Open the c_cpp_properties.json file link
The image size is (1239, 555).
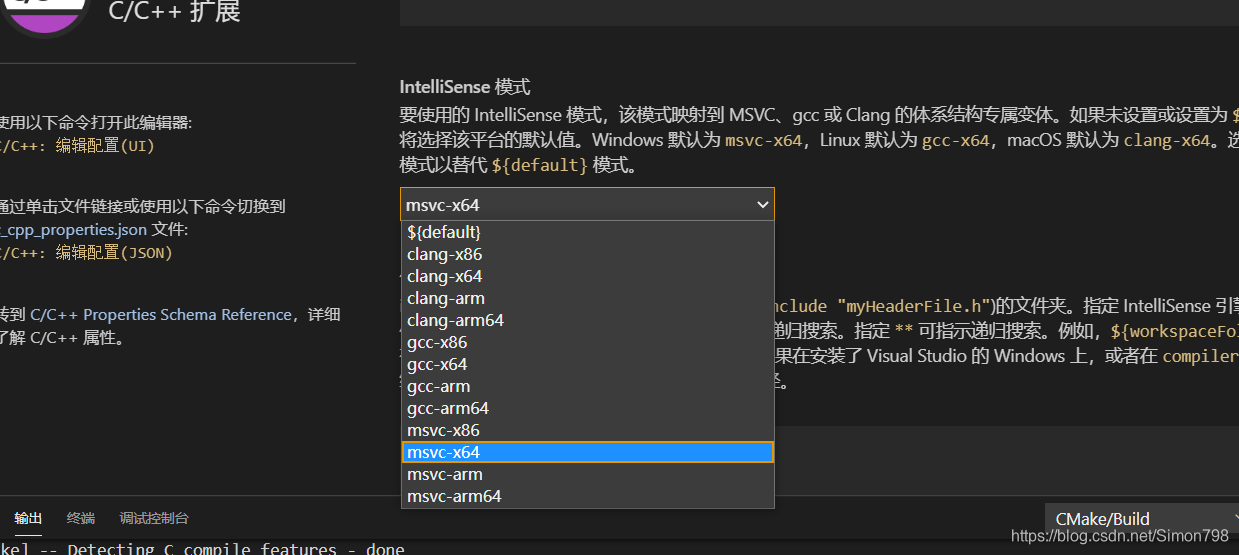tap(73, 229)
